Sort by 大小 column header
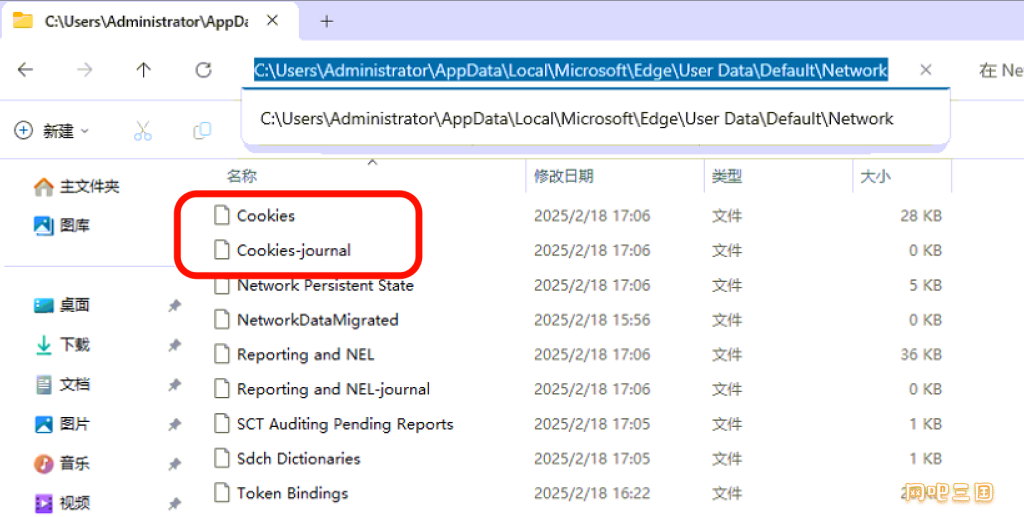1024x517 pixels. (x=876, y=176)
